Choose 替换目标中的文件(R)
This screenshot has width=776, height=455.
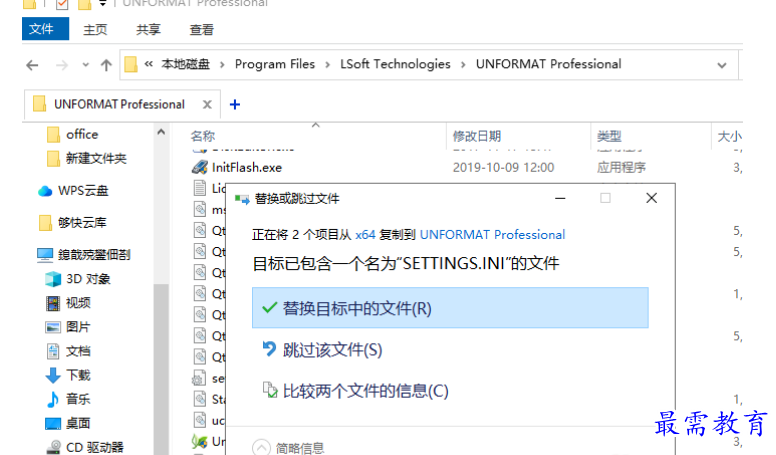click(450, 308)
